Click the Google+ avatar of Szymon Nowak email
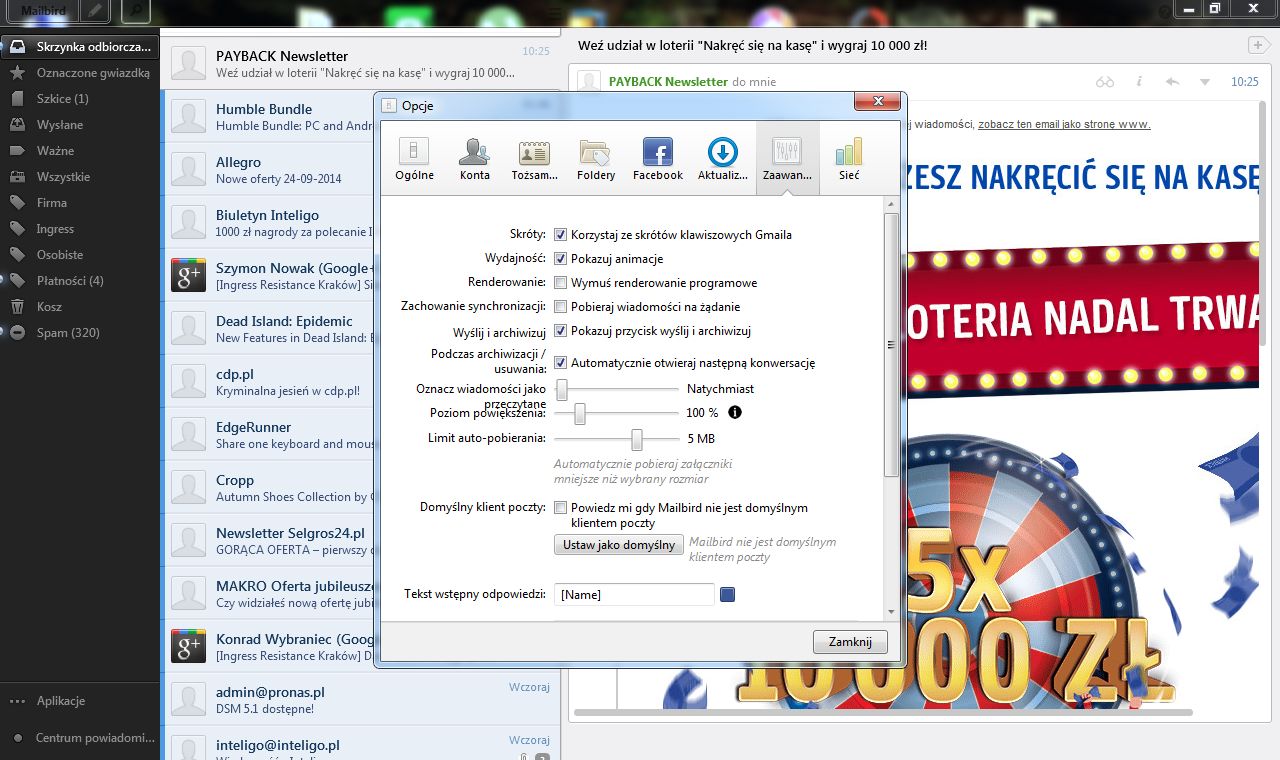Viewport: 1280px width, 760px height. (188, 276)
